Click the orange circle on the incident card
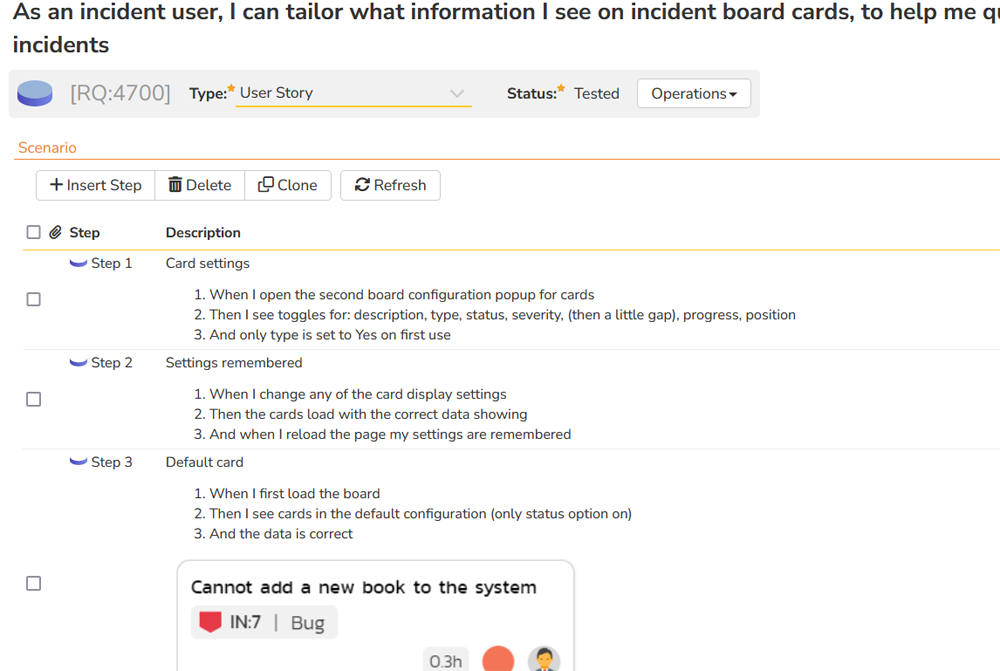The width and height of the screenshot is (1000, 671). (x=498, y=659)
